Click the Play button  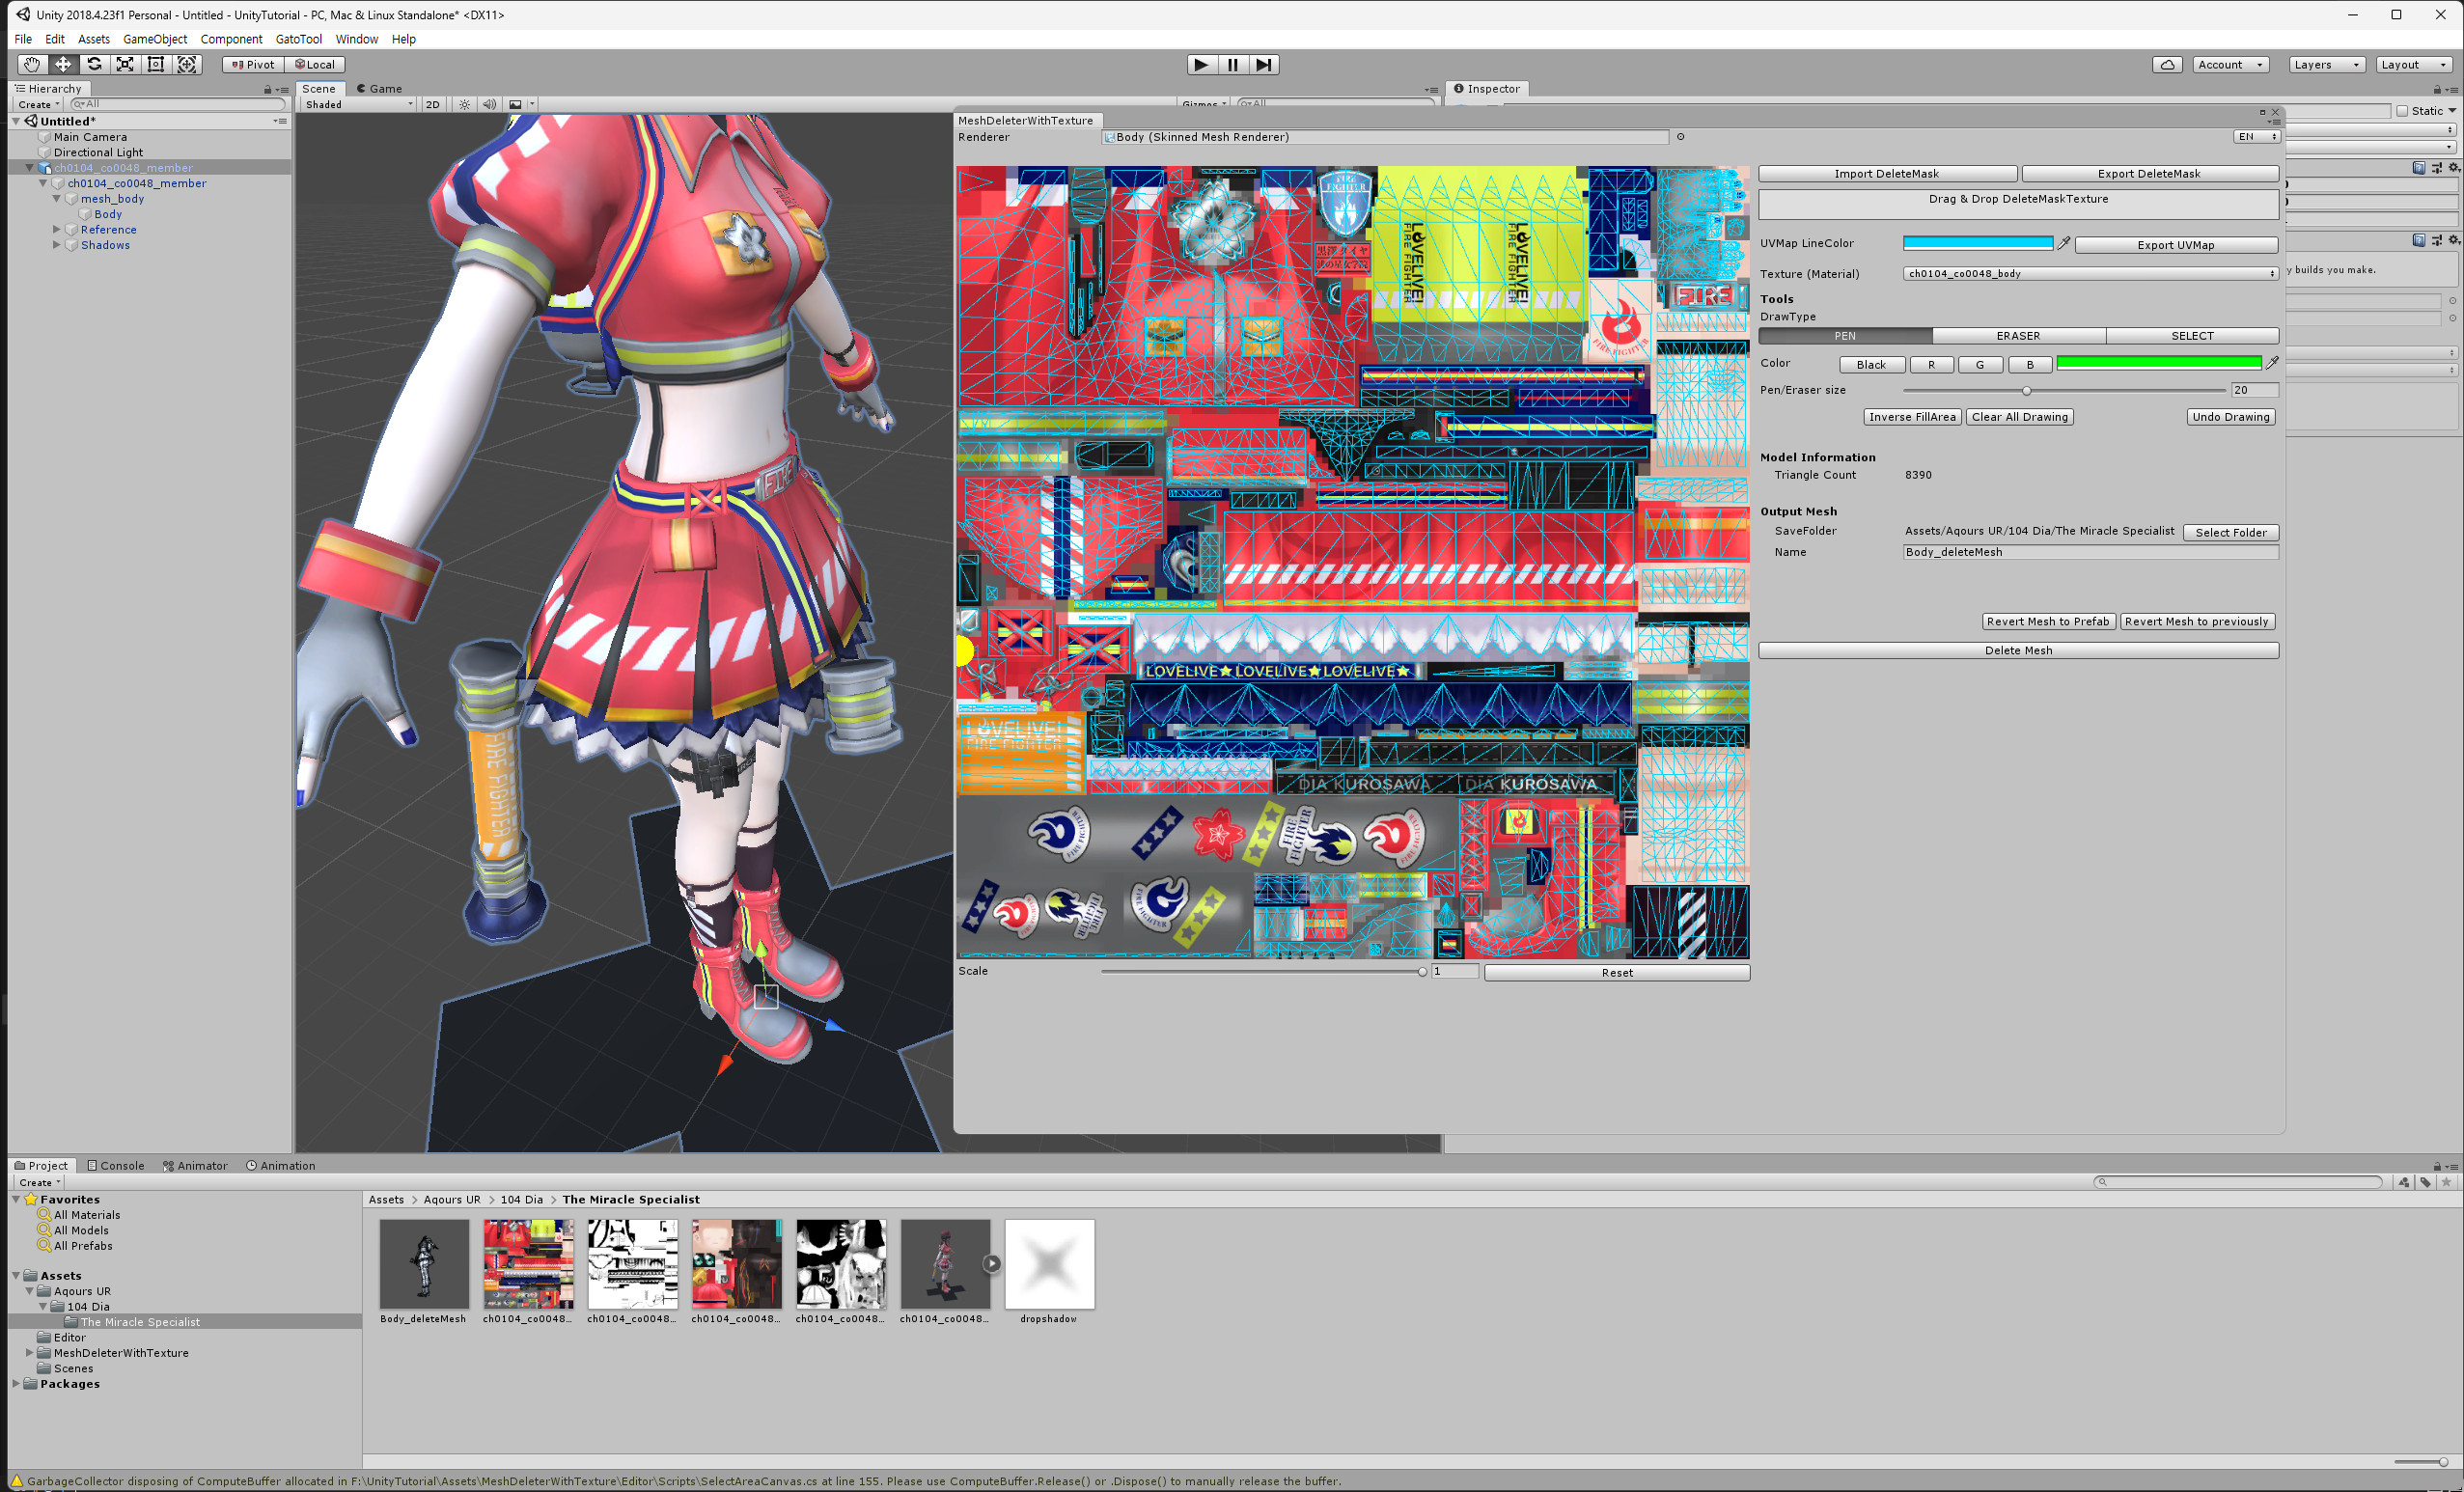coord(1201,65)
